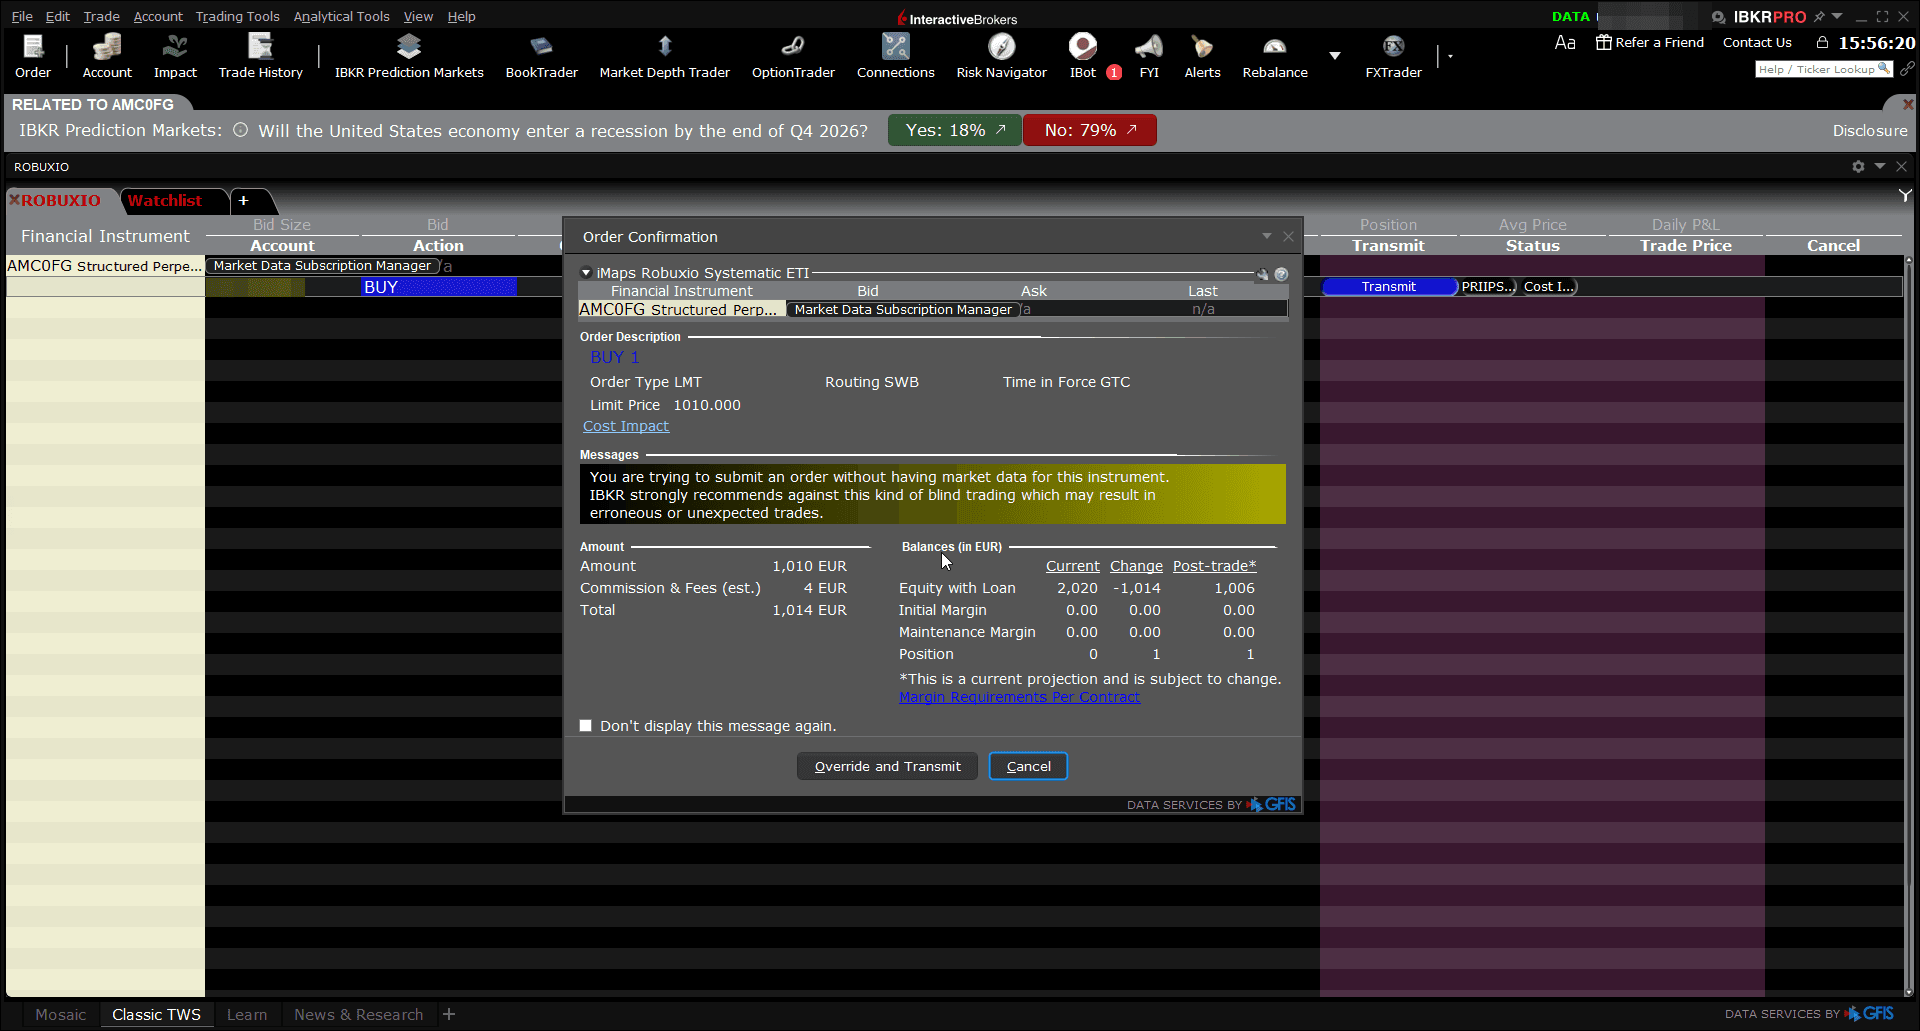The height and width of the screenshot is (1031, 1920).
Task: Switch to the Watchlist tab
Action: point(165,200)
